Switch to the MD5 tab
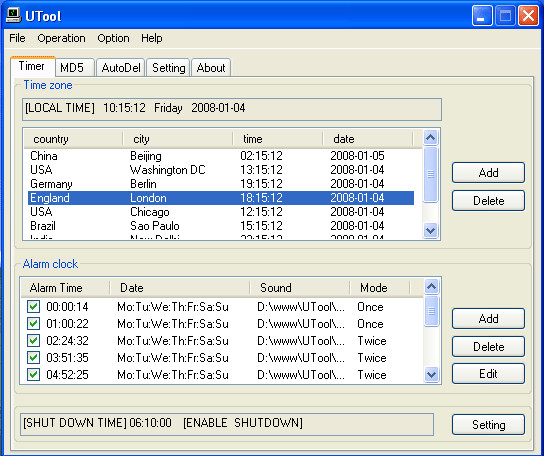Screen dimensions: 544x456 click(x=72, y=67)
